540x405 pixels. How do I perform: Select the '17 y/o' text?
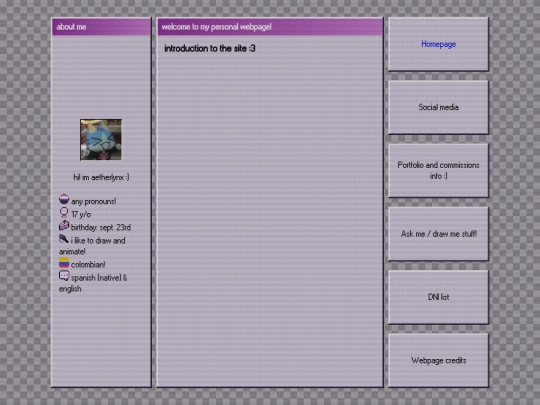click(81, 215)
